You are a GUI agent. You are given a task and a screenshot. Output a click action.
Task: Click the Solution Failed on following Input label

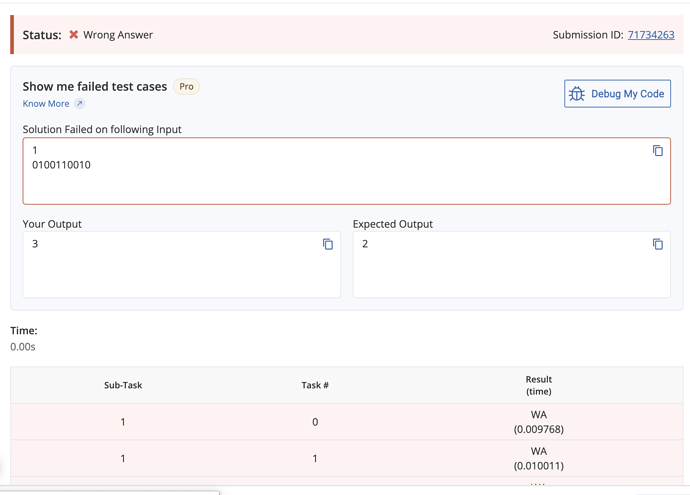coord(102,129)
